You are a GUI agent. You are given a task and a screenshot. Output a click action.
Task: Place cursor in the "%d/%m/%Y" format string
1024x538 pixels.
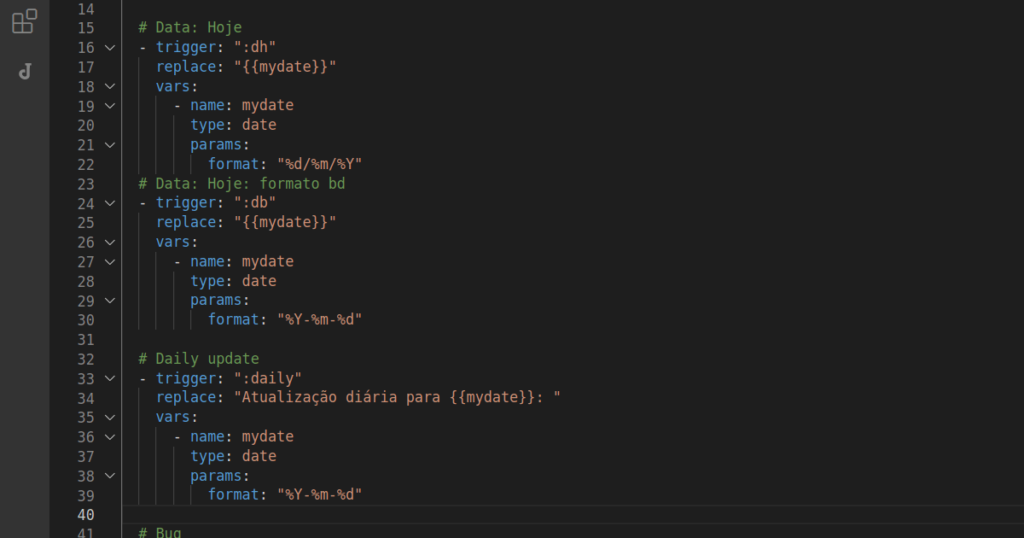click(318, 164)
